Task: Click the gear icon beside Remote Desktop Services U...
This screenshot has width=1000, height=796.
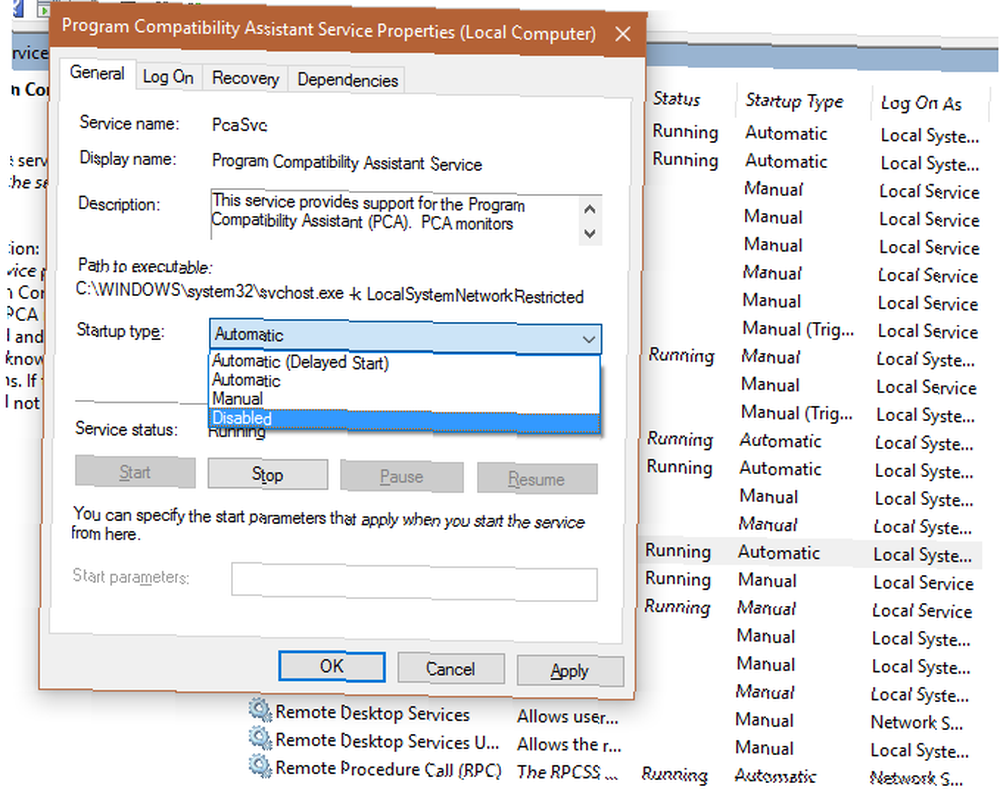Action: click(x=260, y=738)
